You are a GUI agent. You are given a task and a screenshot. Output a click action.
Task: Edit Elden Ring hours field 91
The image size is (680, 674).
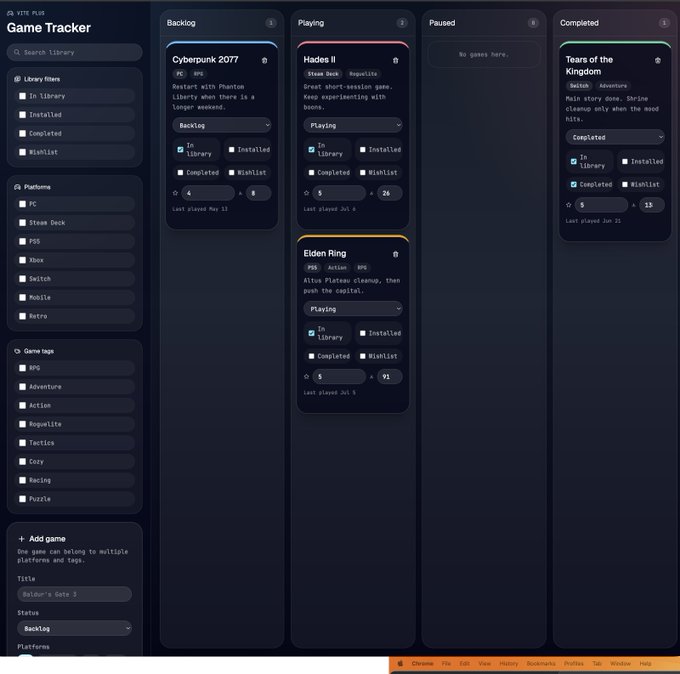(389, 376)
